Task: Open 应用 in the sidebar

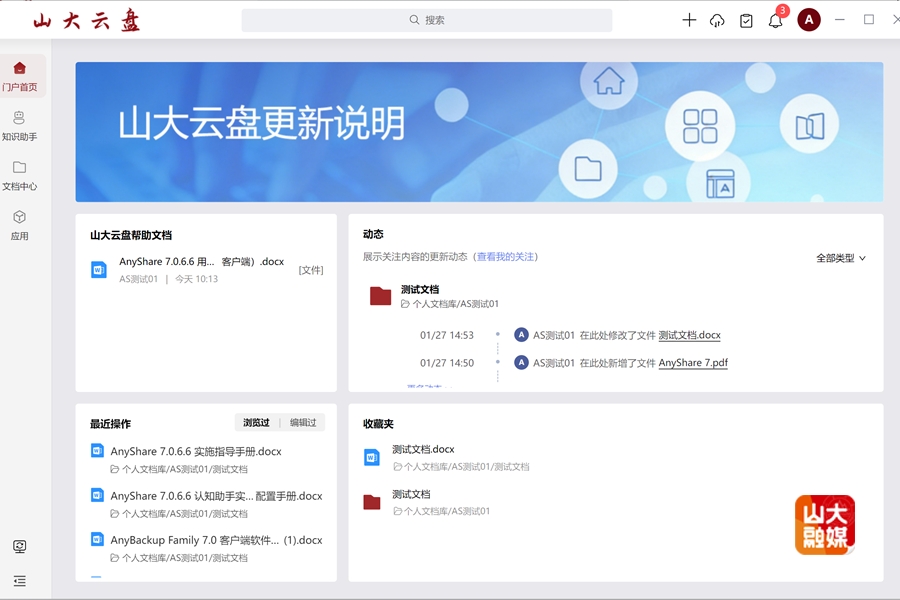Action: coord(19,225)
